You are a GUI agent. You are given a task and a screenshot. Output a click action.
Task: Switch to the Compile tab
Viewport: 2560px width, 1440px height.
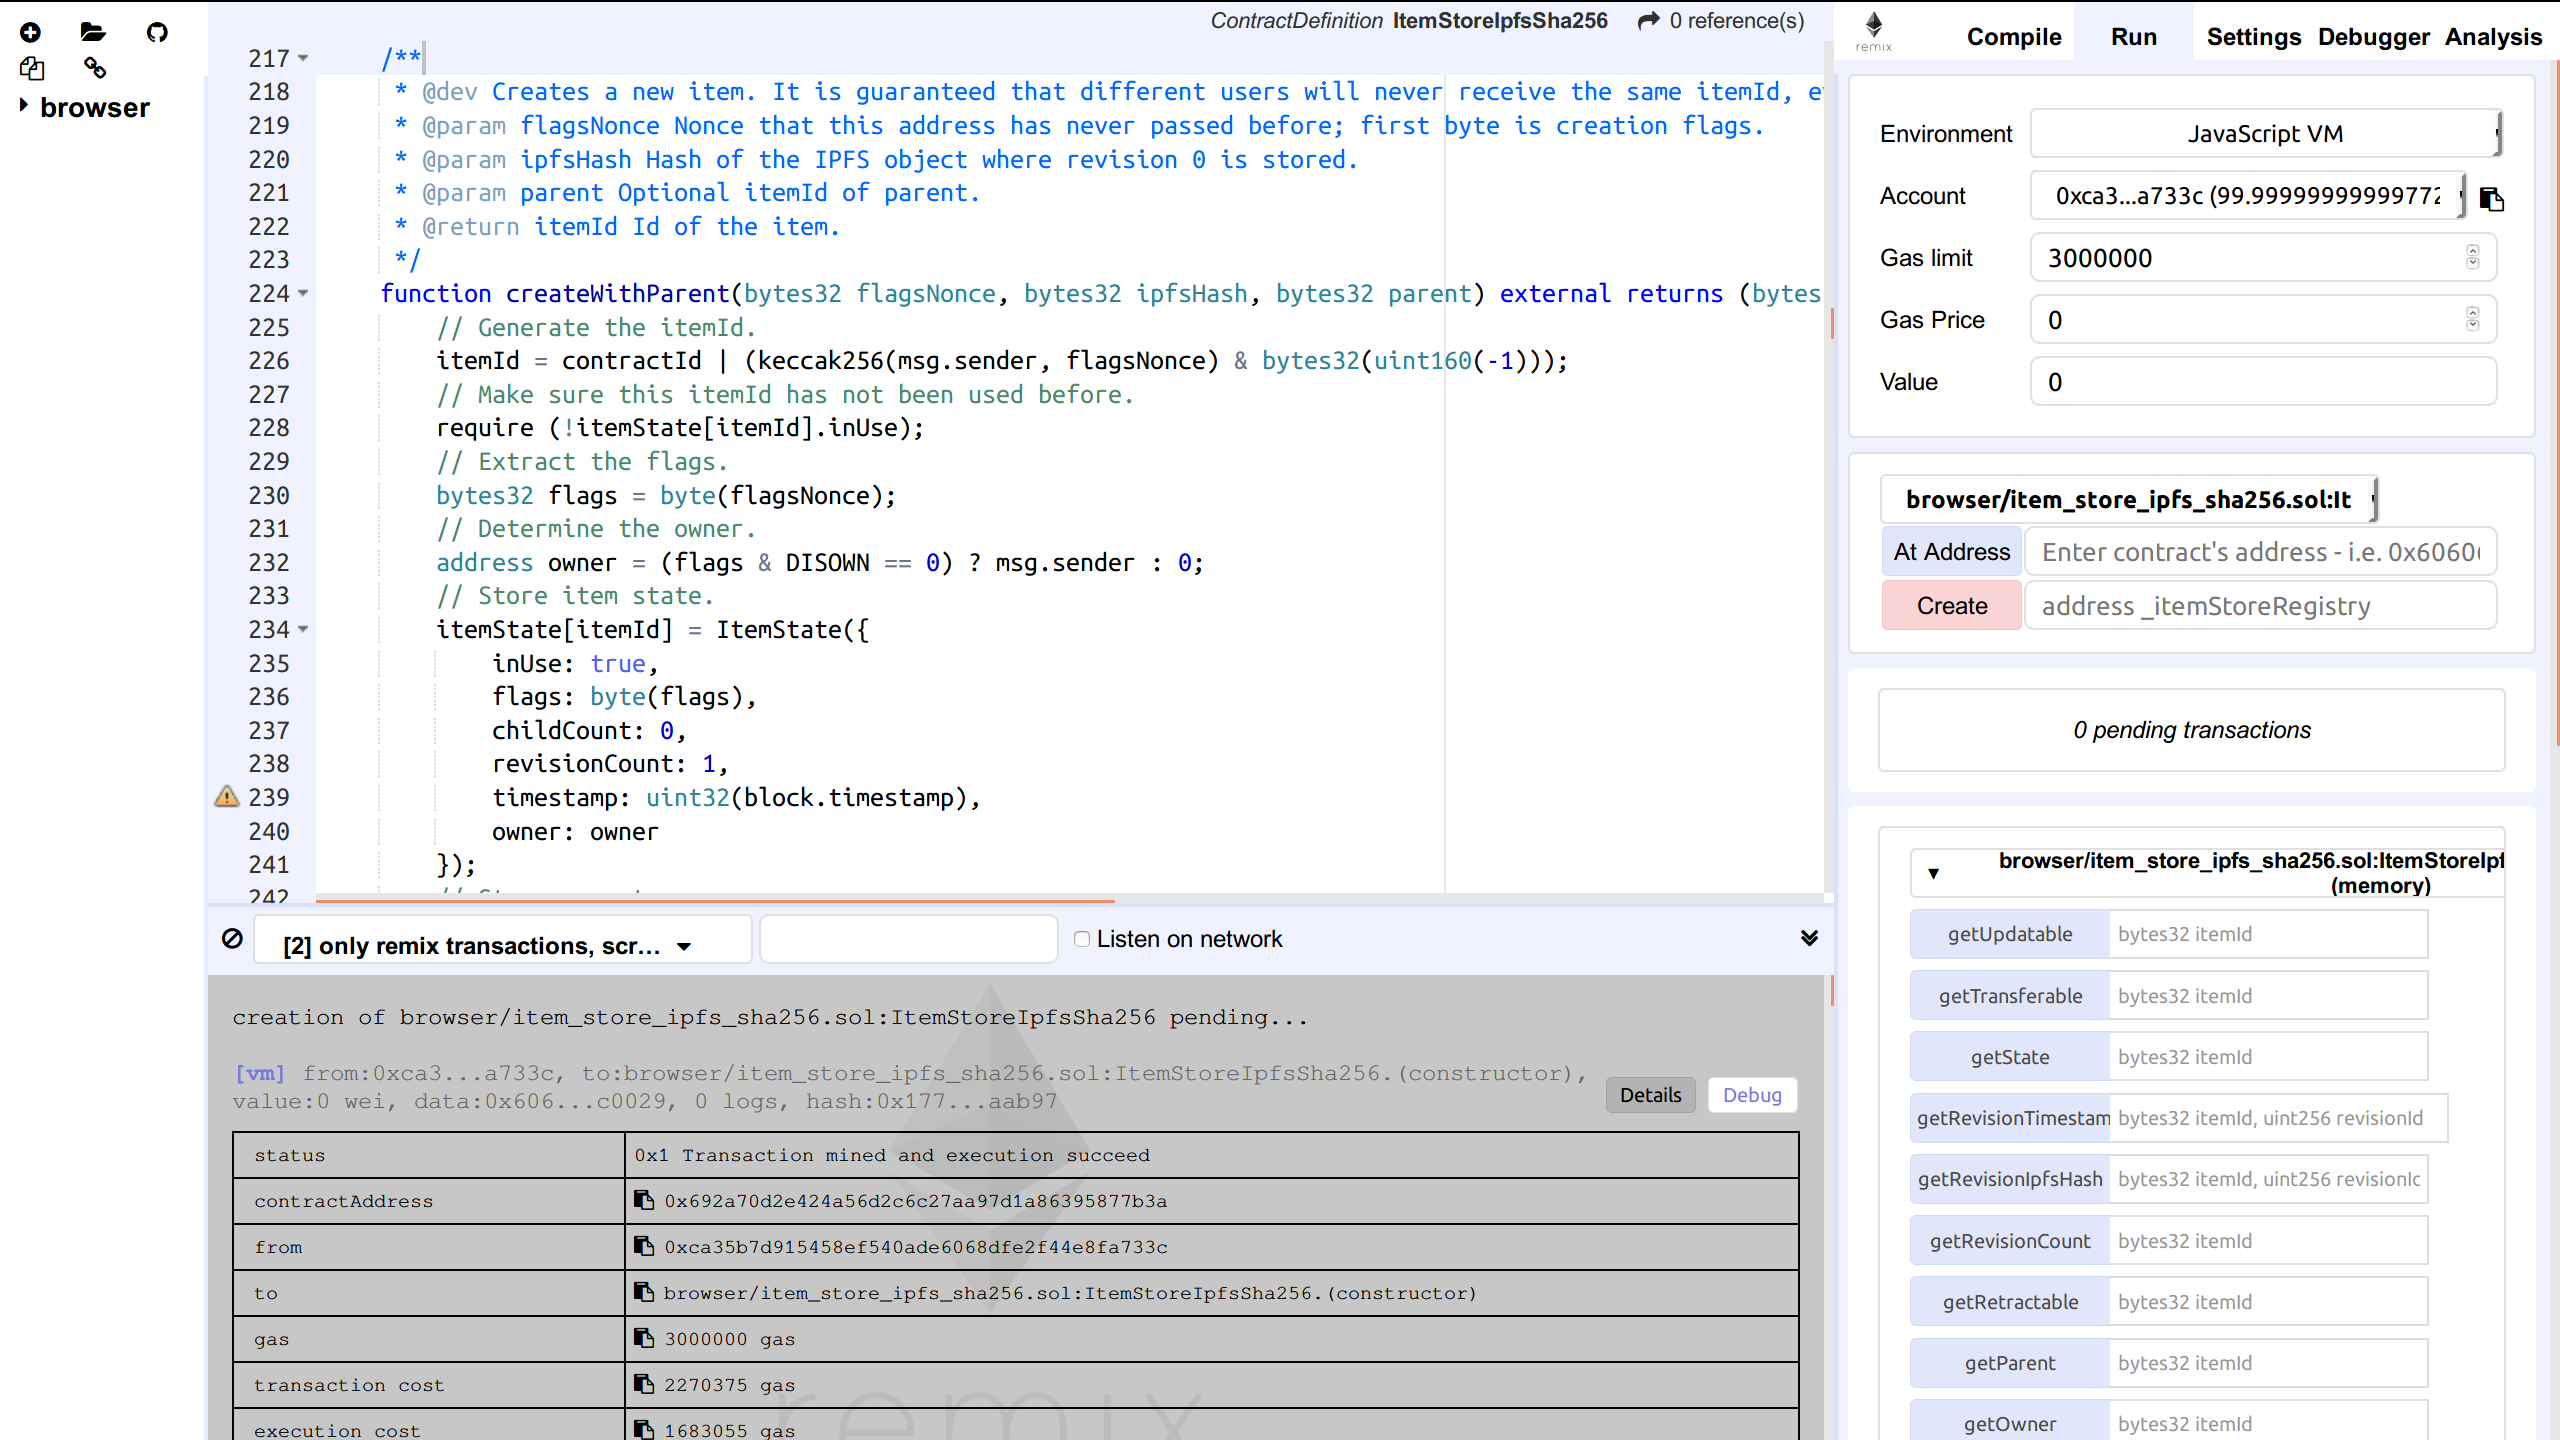[x=2013, y=37]
